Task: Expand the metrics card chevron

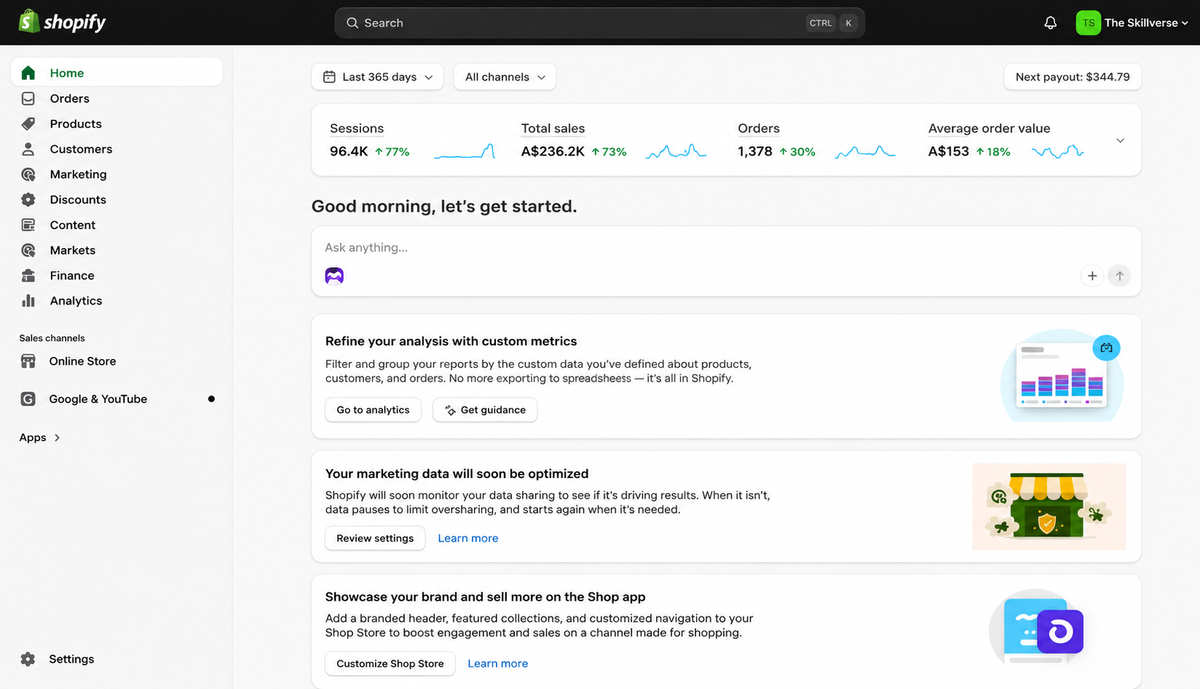Action: 1120,141
